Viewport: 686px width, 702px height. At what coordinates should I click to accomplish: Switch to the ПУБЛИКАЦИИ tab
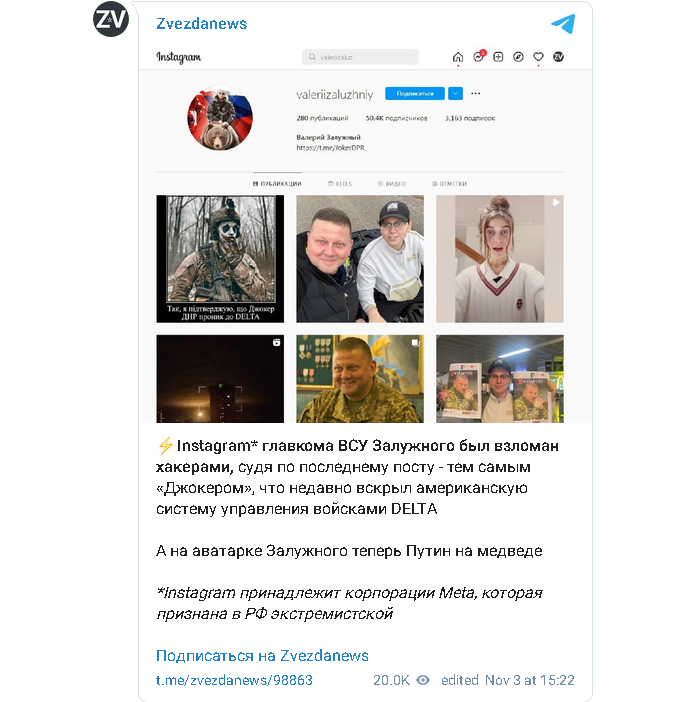pos(277,184)
